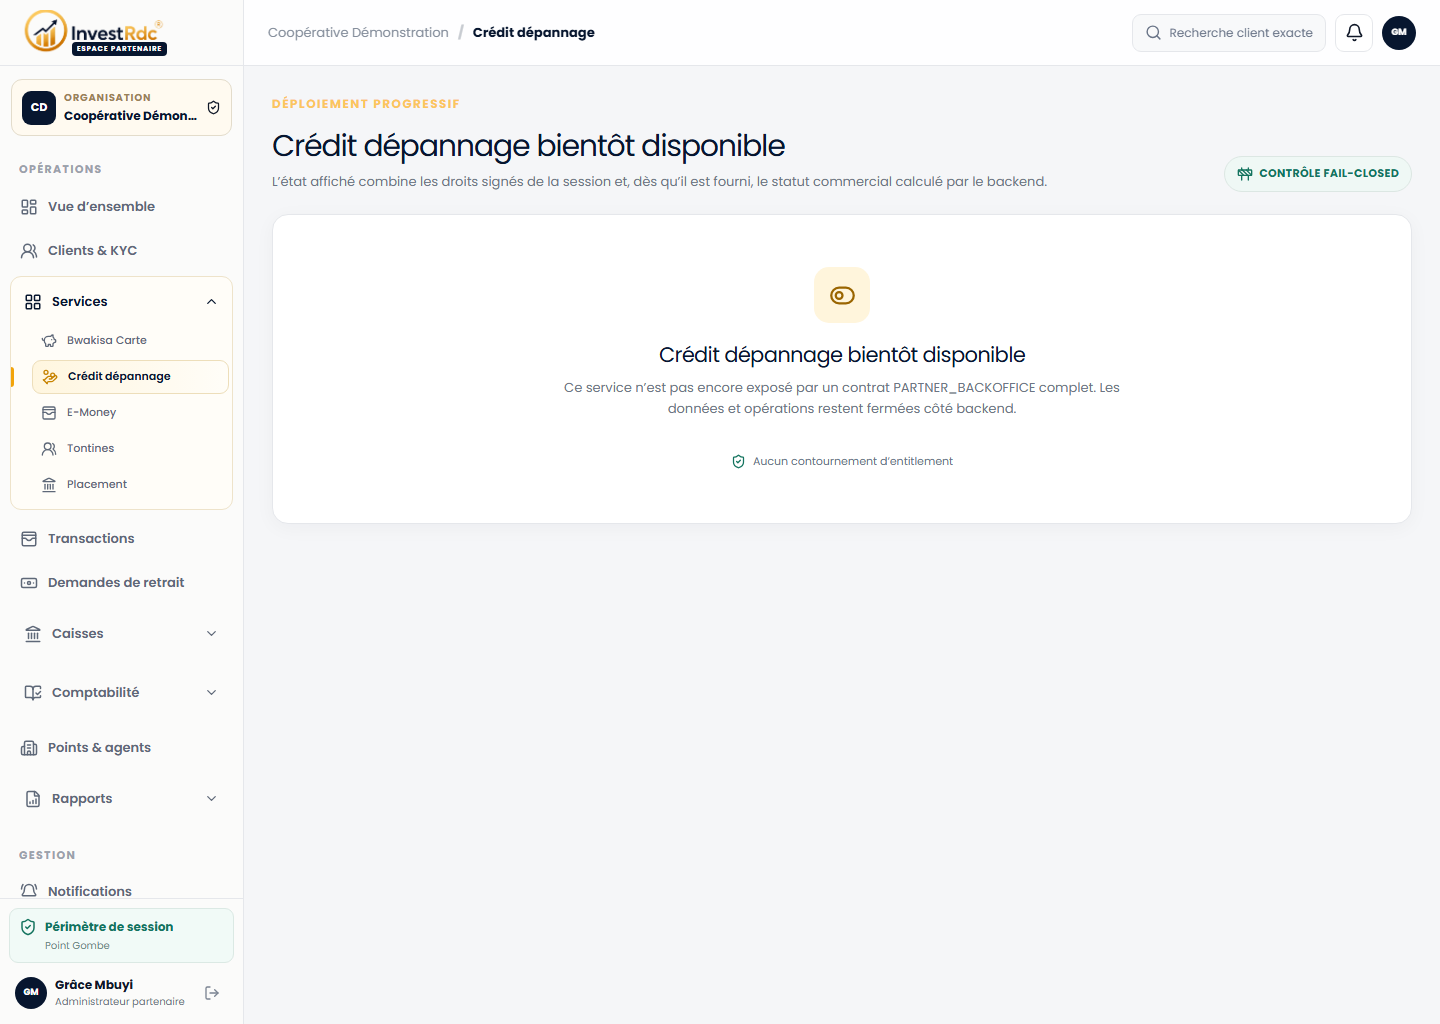Click the Demandes de retrait banknote icon

(29, 583)
